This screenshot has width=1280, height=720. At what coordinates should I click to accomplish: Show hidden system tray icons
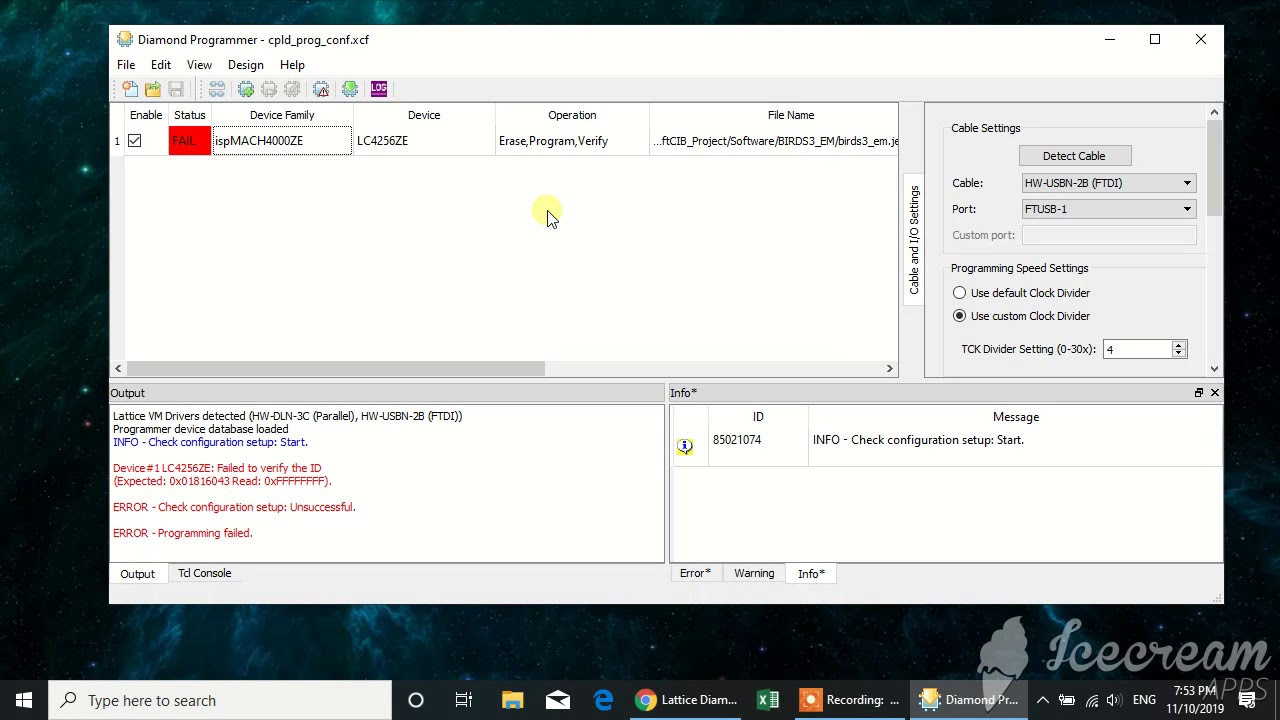(1042, 700)
